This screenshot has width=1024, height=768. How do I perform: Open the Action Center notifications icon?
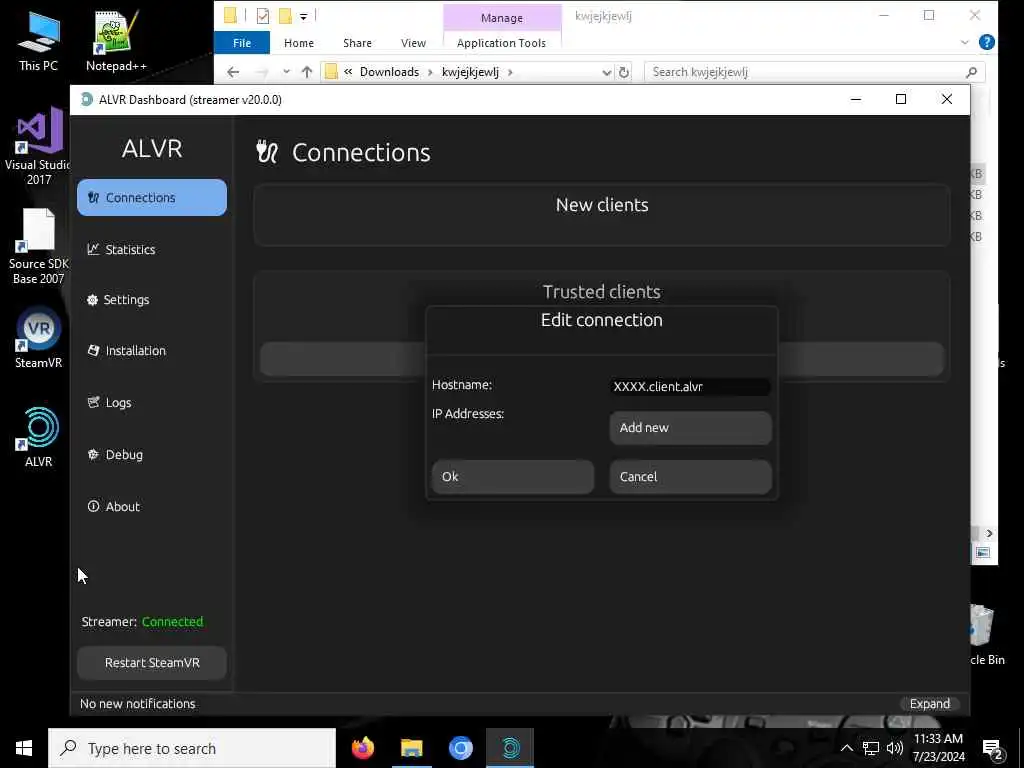(993, 749)
